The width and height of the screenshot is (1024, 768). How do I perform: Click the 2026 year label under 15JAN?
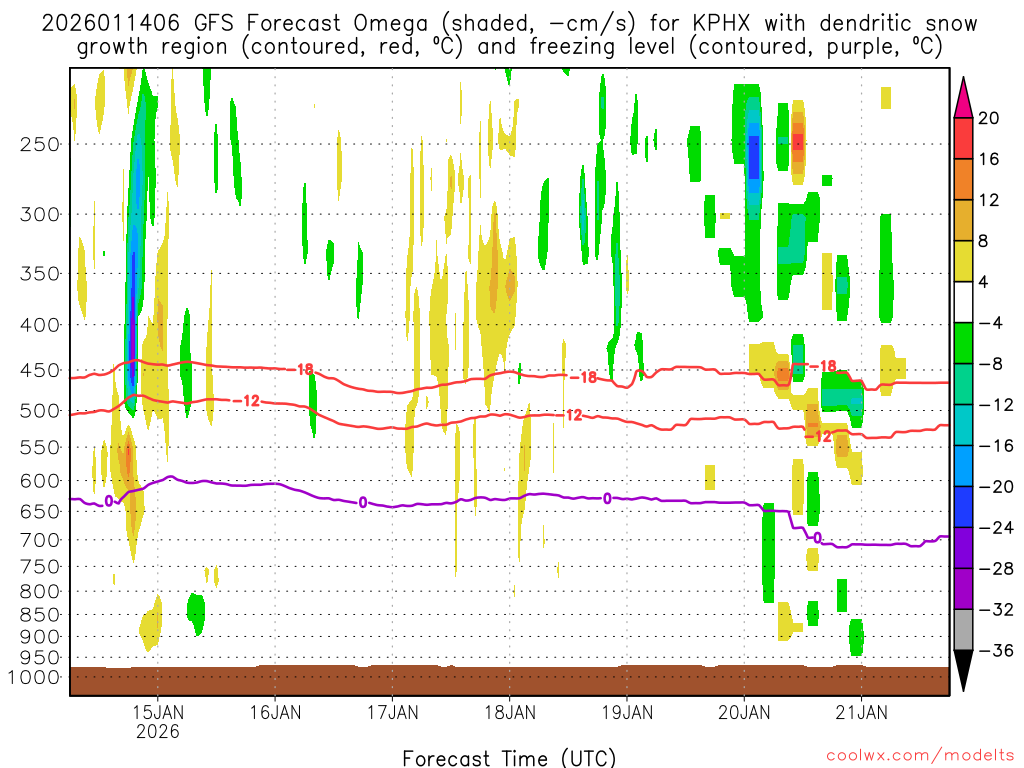(157, 731)
